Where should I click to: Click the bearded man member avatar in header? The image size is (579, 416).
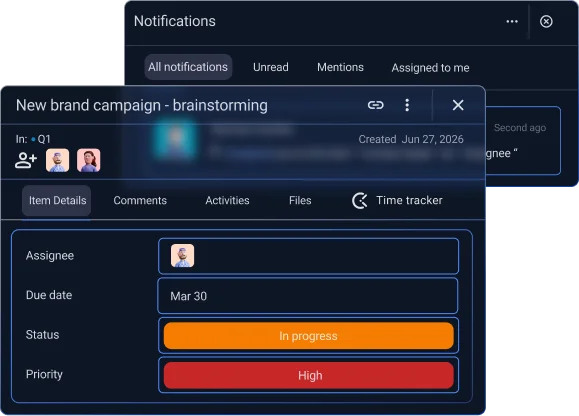57,160
